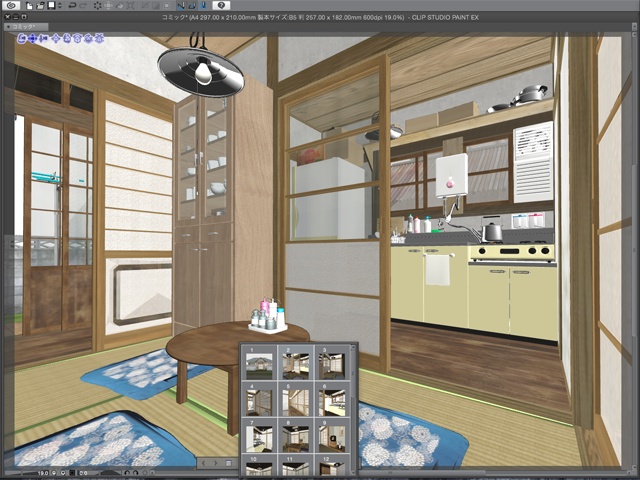Click the Deselect toolbar icon
This screenshot has width=640, height=480.
(x=145, y=6)
